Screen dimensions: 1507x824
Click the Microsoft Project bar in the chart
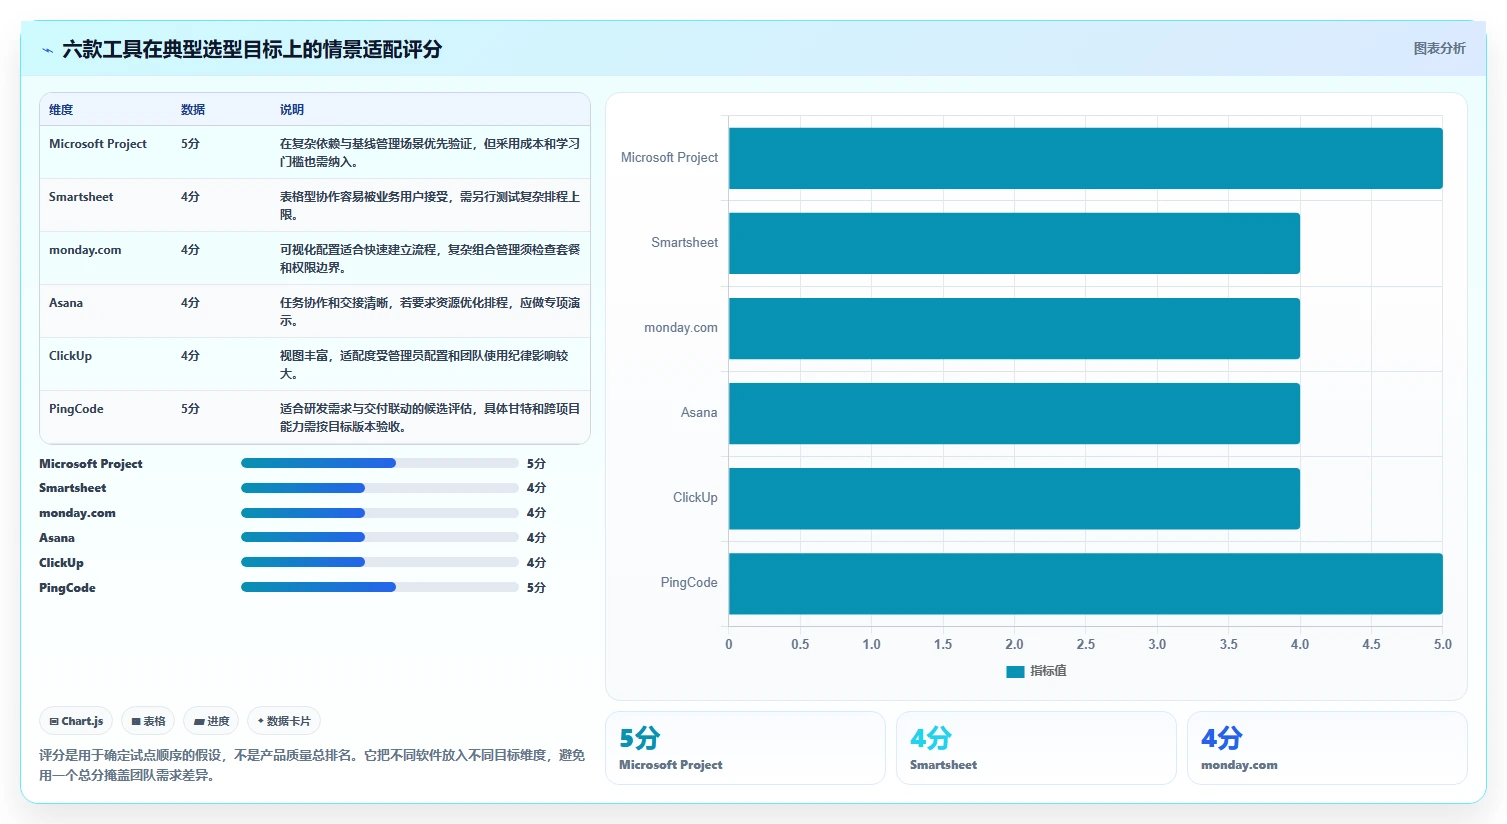1085,158
